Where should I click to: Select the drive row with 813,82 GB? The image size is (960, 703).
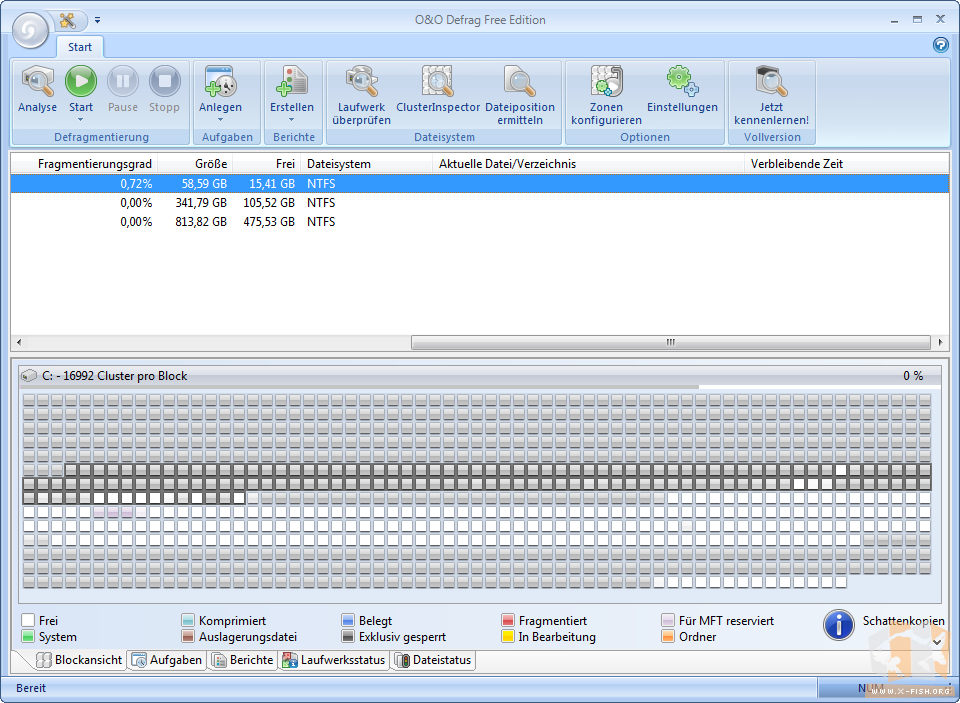(480, 222)
